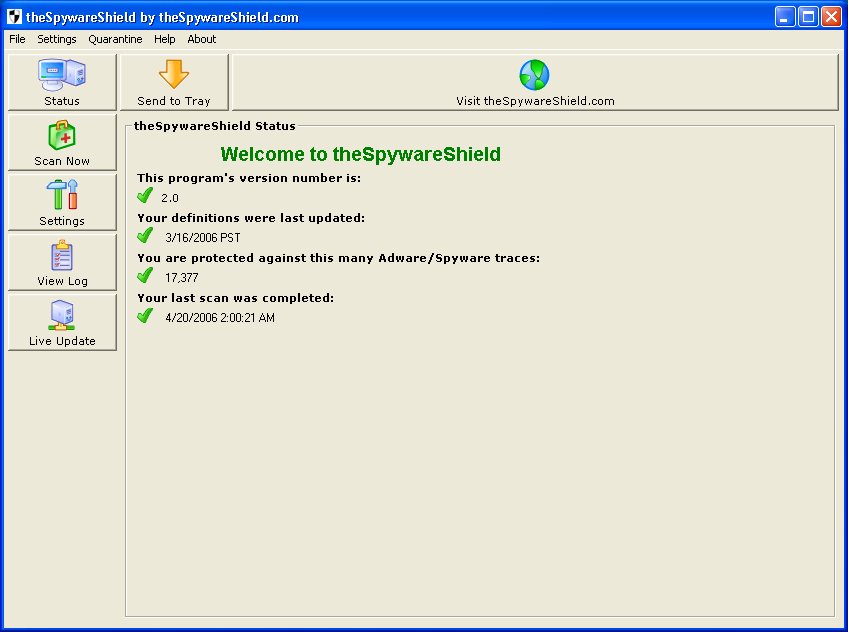Start a scan with Scan Now
The height and width of the screenshot is (632, 848).
pyautogui.click(x=62, y=142)
